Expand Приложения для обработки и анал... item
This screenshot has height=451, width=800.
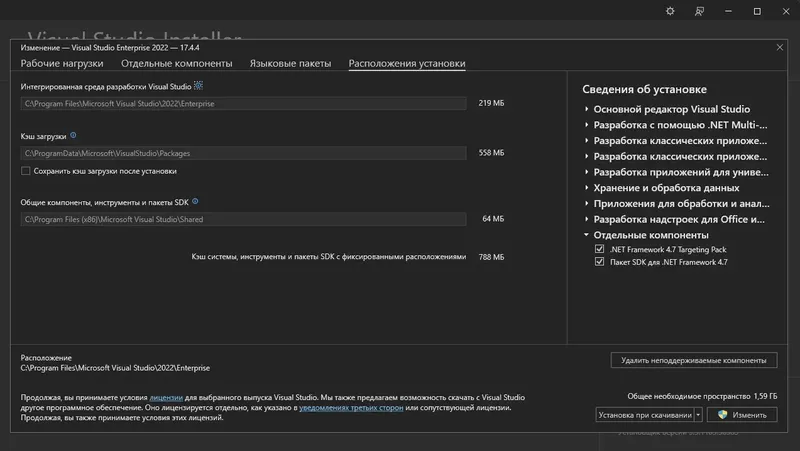pyautogui.click(x=586, y=204)
